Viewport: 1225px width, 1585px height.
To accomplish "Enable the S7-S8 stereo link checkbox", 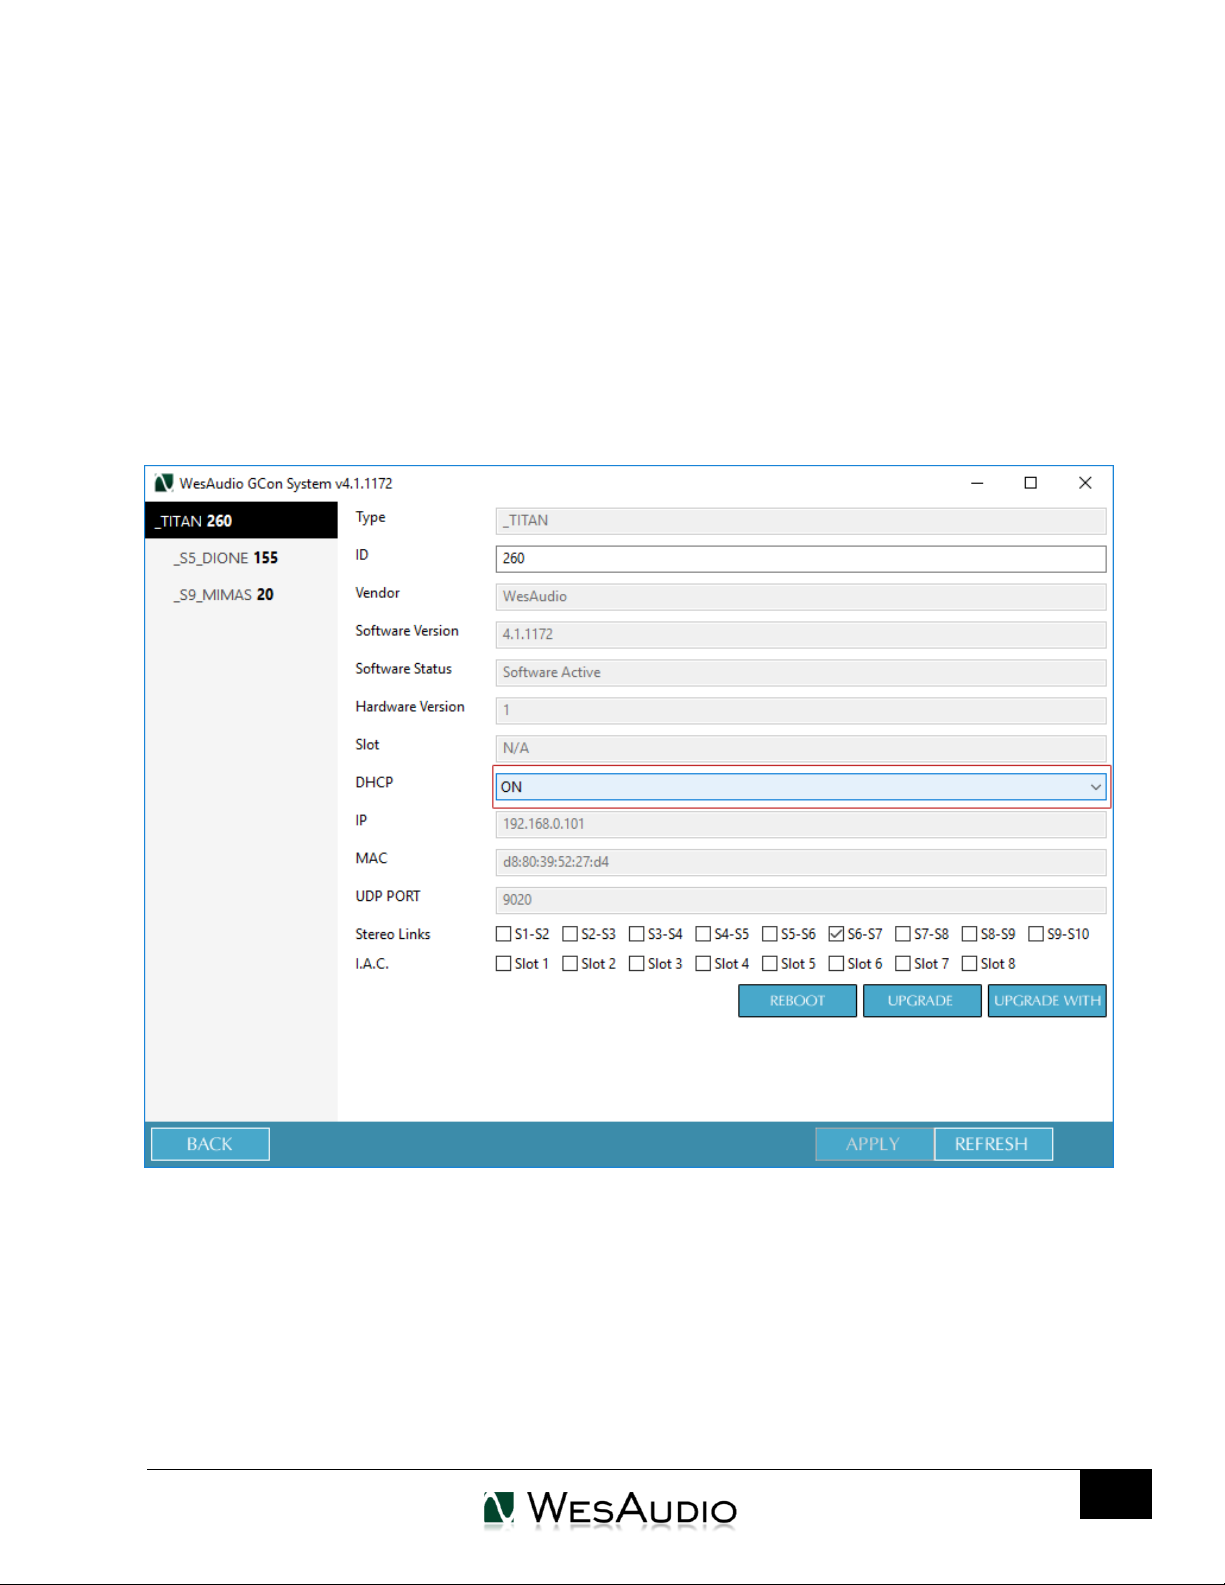I will (903, 934).
